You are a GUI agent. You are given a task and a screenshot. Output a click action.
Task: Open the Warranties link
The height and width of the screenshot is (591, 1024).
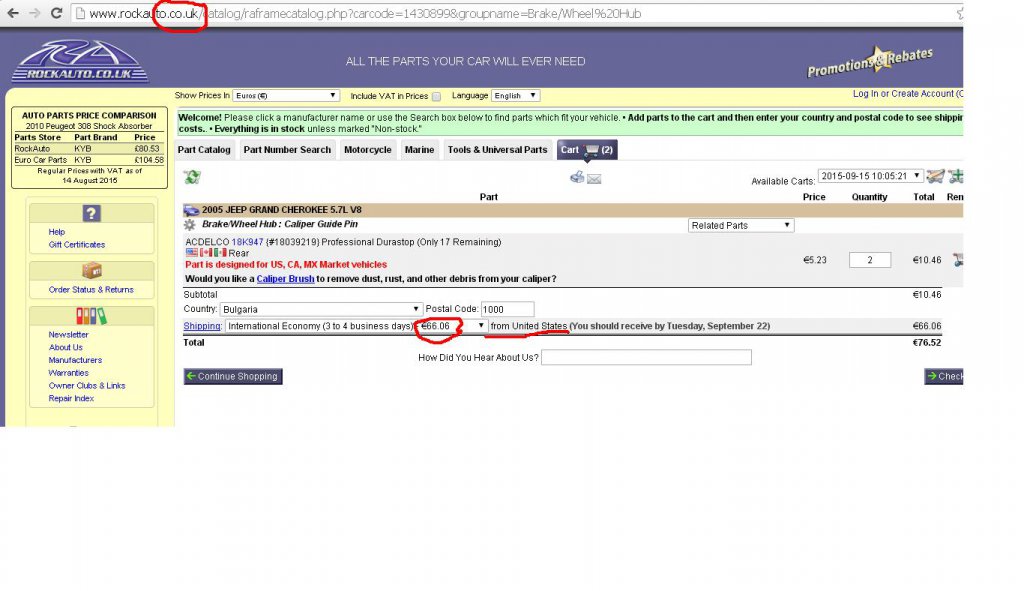tap(68, 373)
